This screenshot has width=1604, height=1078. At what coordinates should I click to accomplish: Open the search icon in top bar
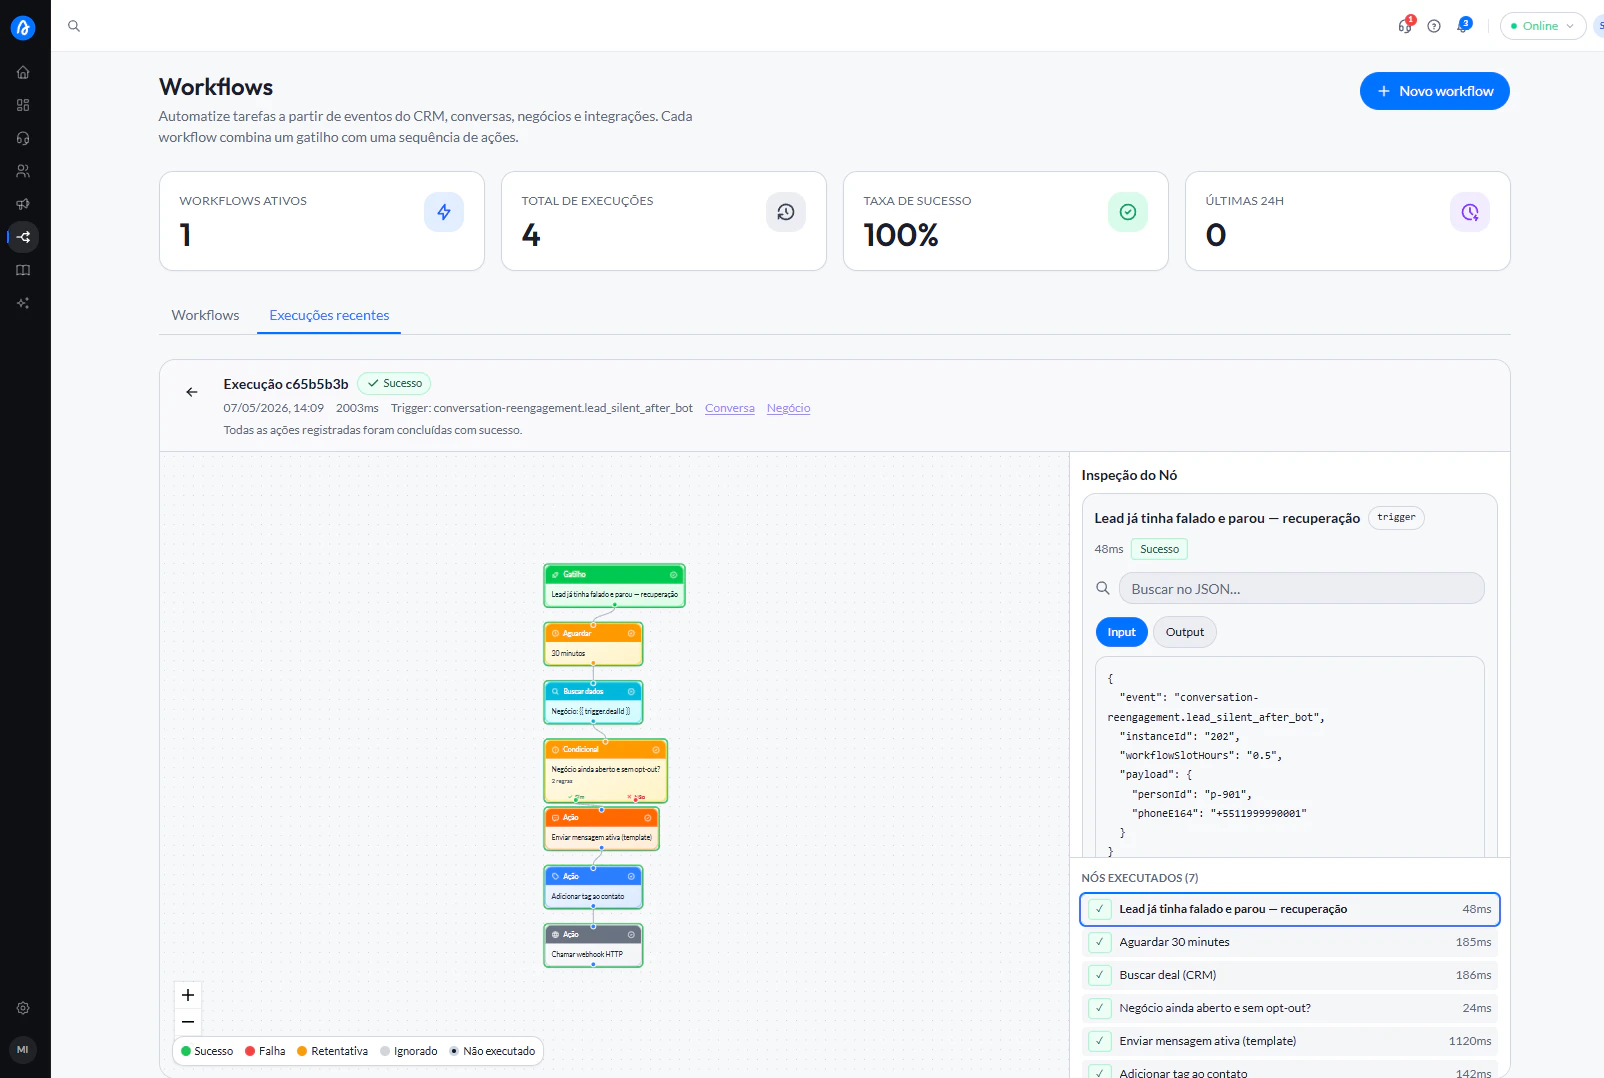(x=74, y=26)
